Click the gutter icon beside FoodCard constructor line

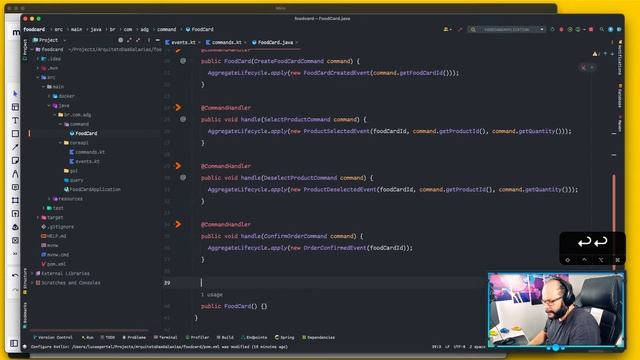pos(183,61)
